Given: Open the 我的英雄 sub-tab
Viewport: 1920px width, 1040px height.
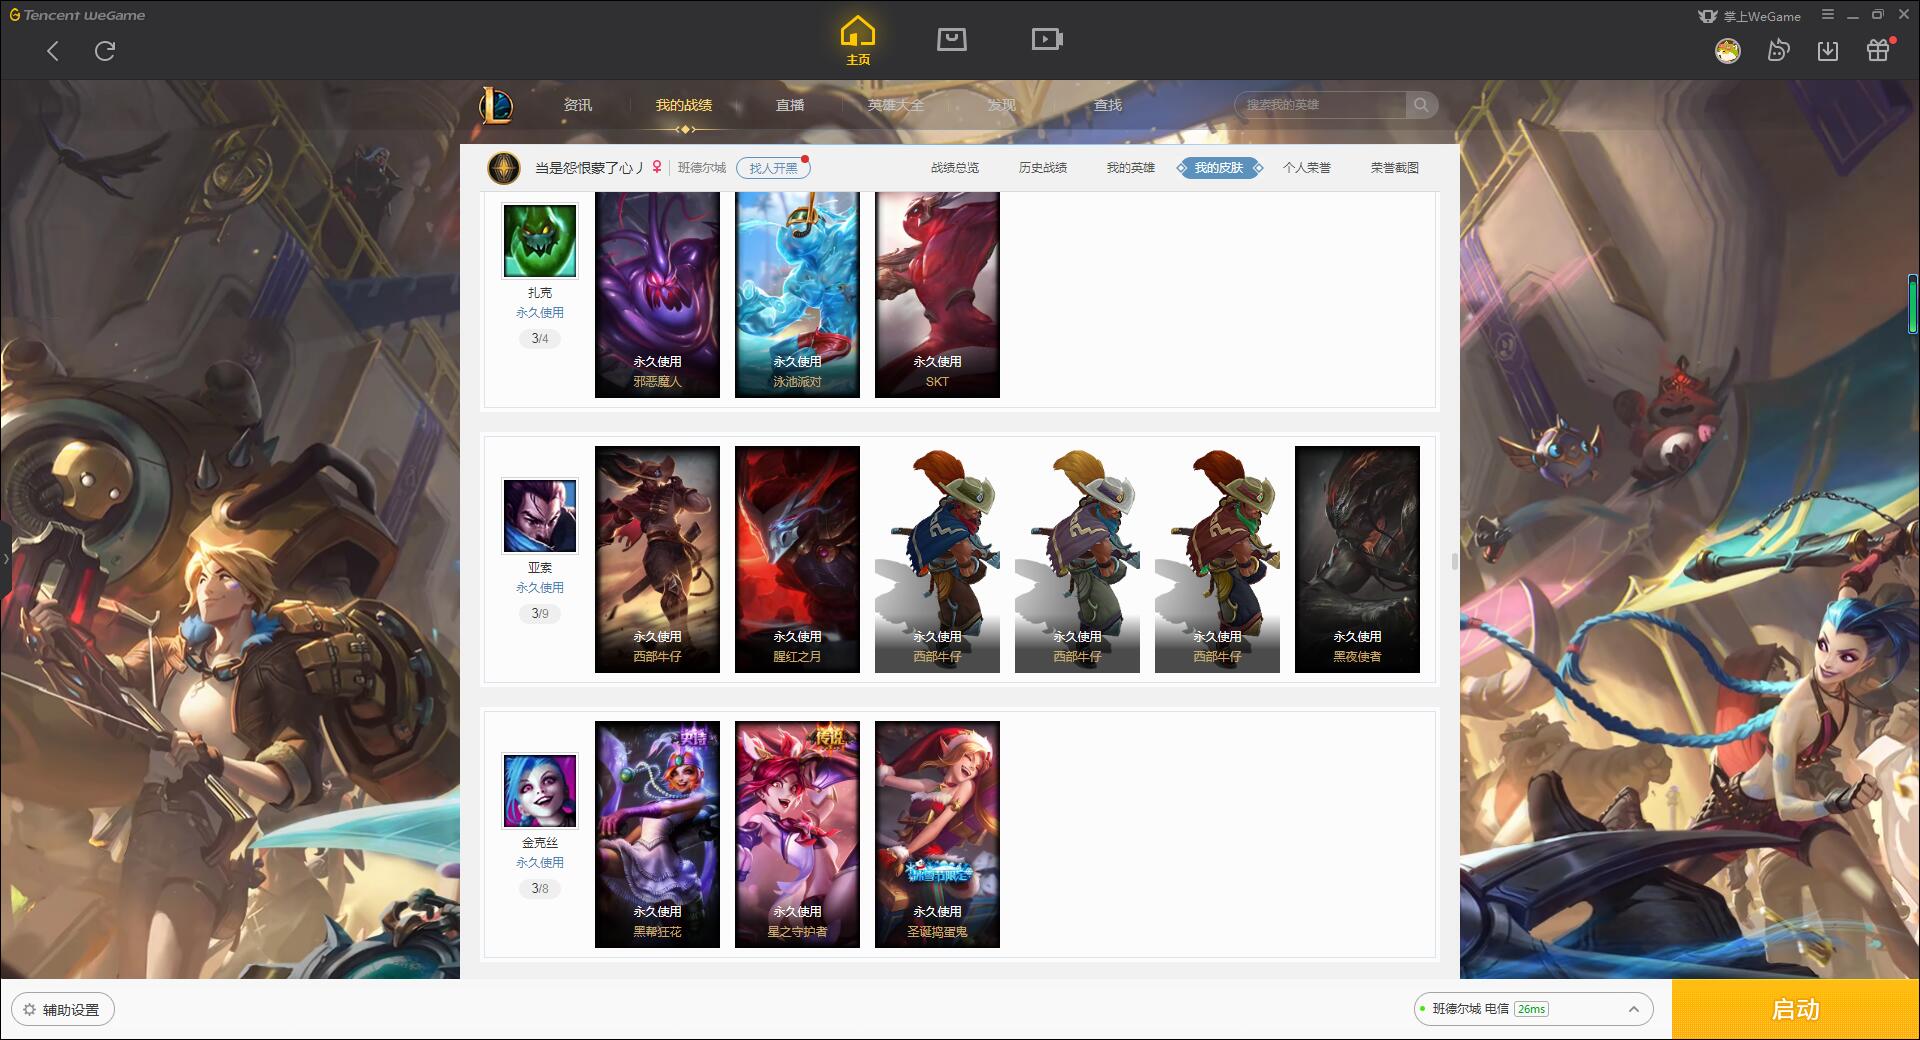Looking at the screenshot, I should (1131, 168).
